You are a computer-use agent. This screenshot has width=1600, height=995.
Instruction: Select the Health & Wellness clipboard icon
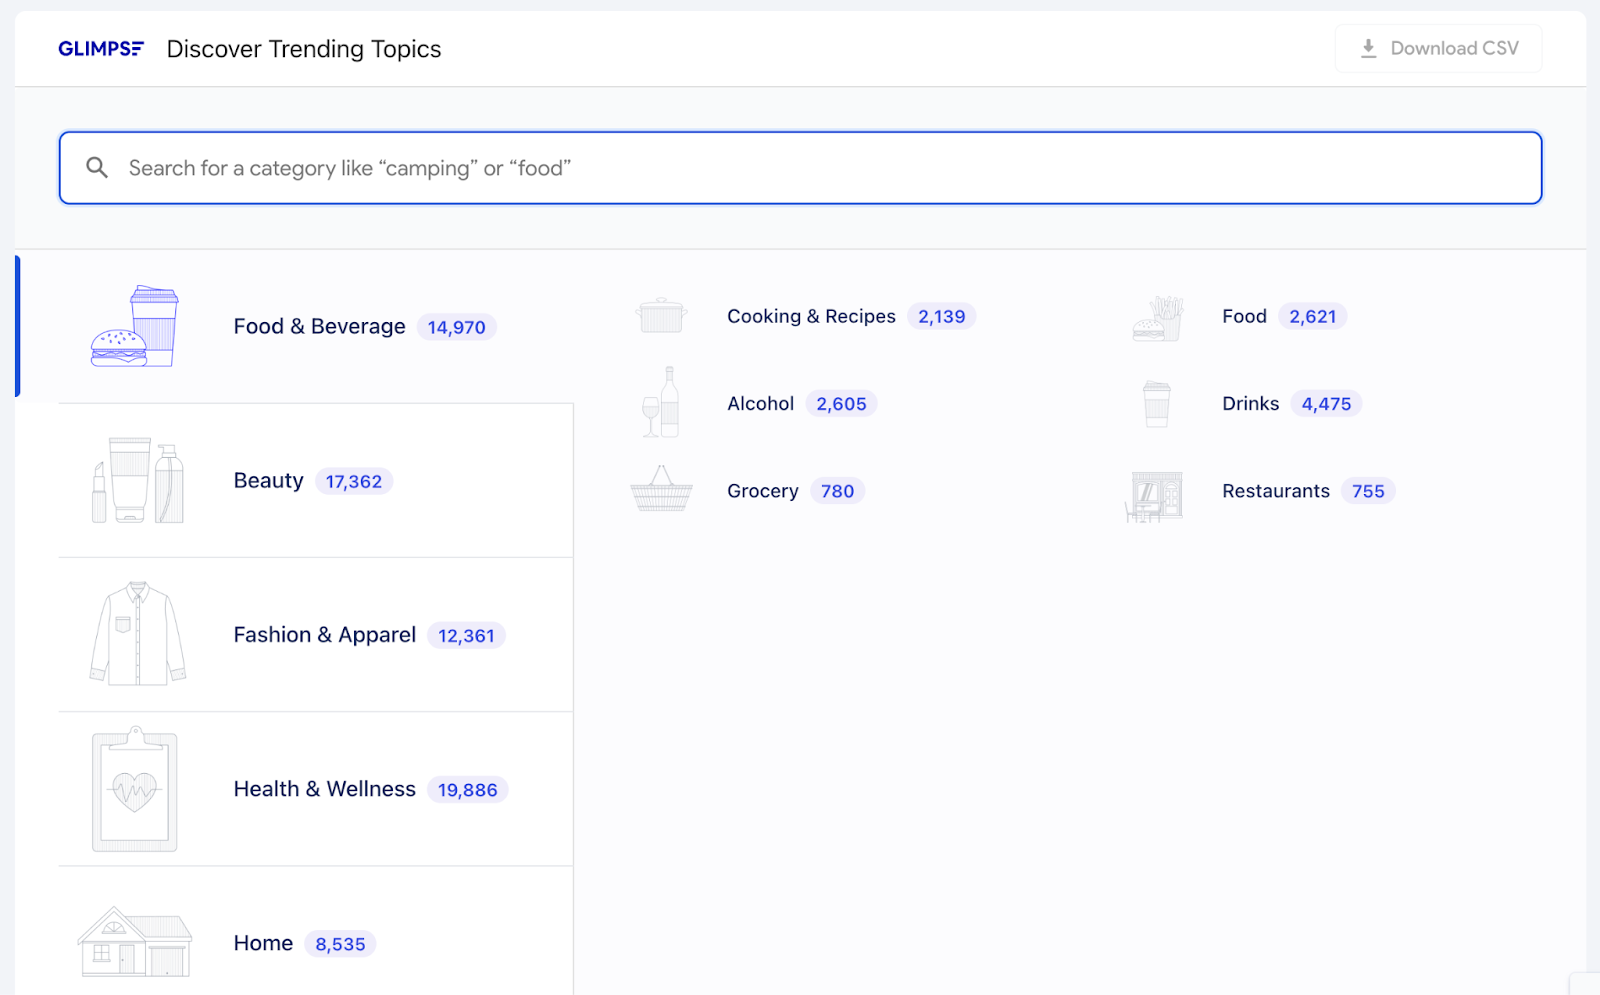coord(135,788)
